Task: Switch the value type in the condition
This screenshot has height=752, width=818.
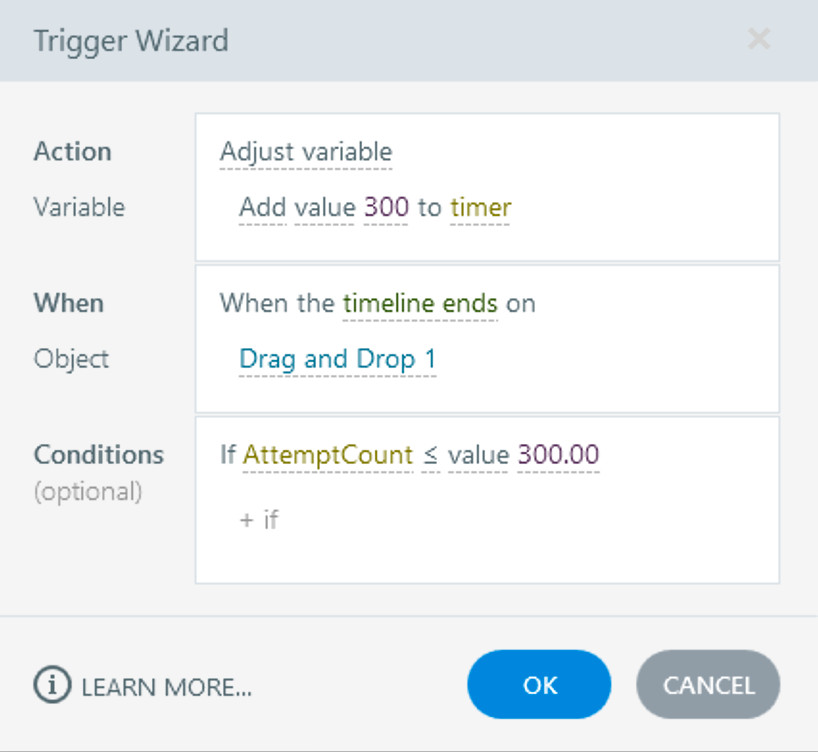Action: (478, 455)
